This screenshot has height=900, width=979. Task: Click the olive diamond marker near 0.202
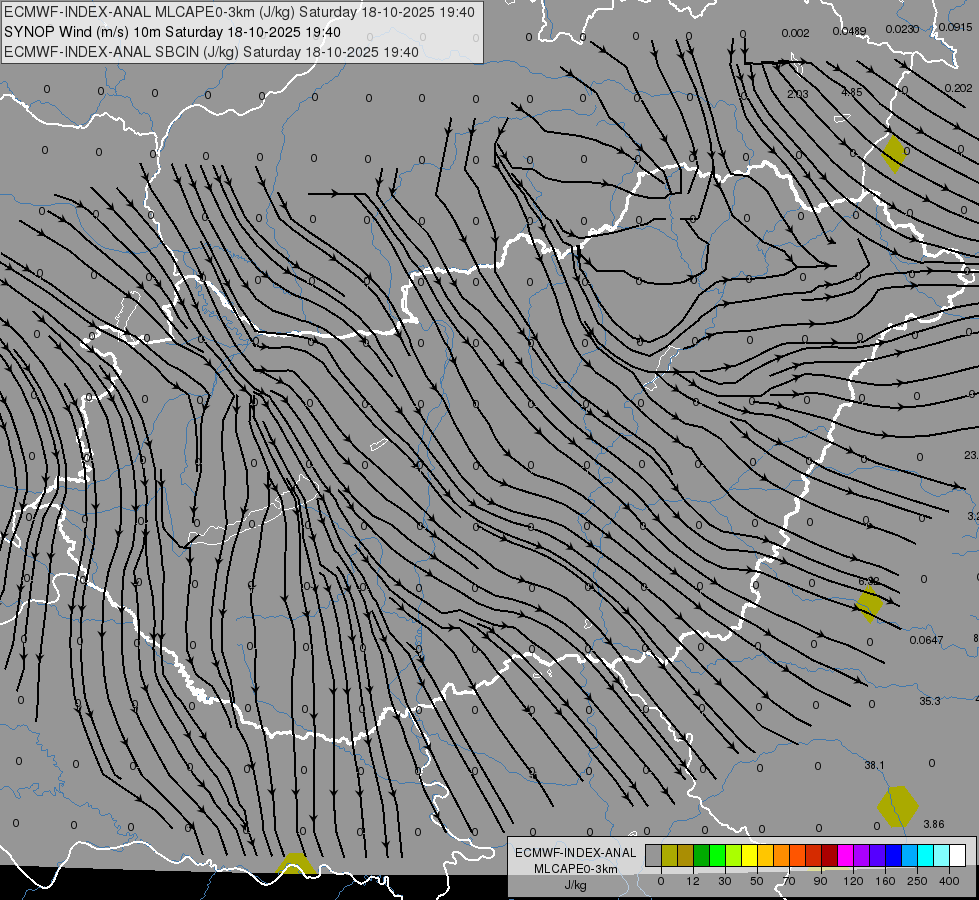[x=893, y=154]
